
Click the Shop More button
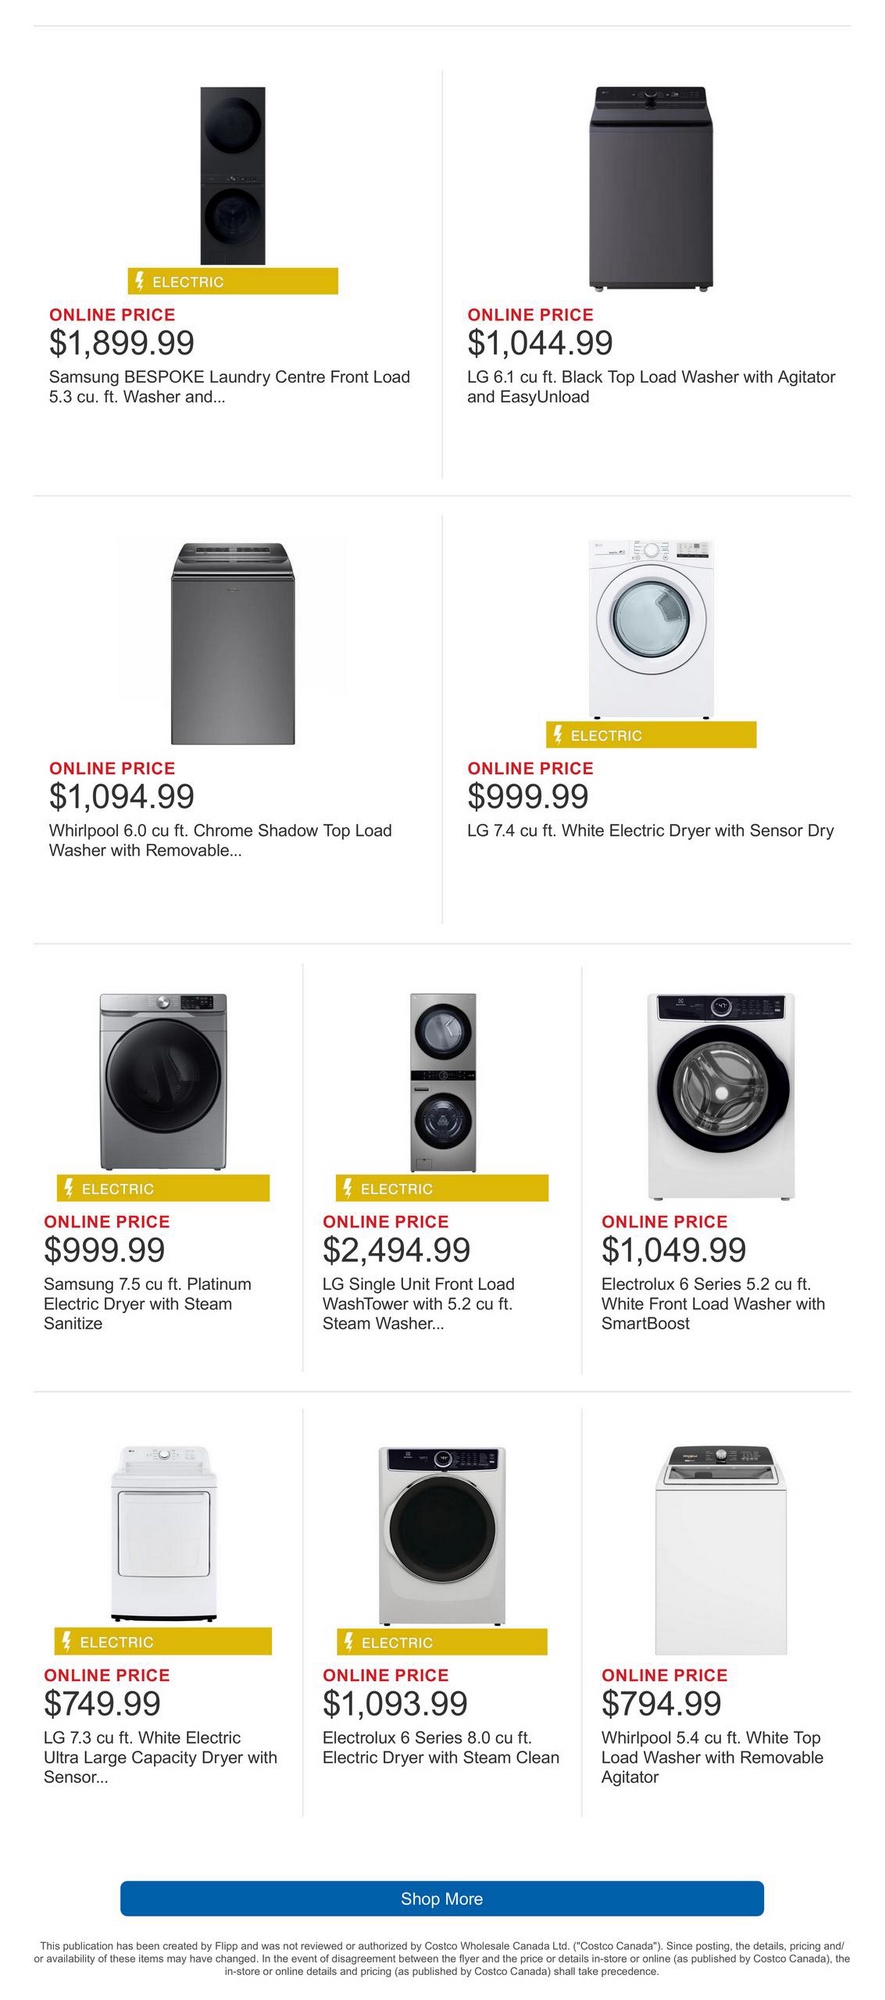click(x=442, y=1898)
